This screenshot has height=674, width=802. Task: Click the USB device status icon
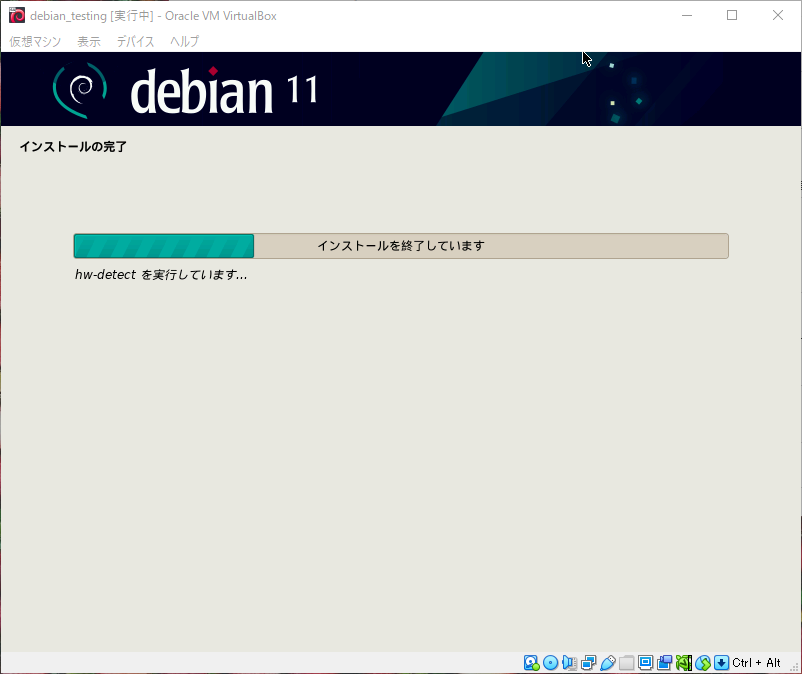click(608, 663)
